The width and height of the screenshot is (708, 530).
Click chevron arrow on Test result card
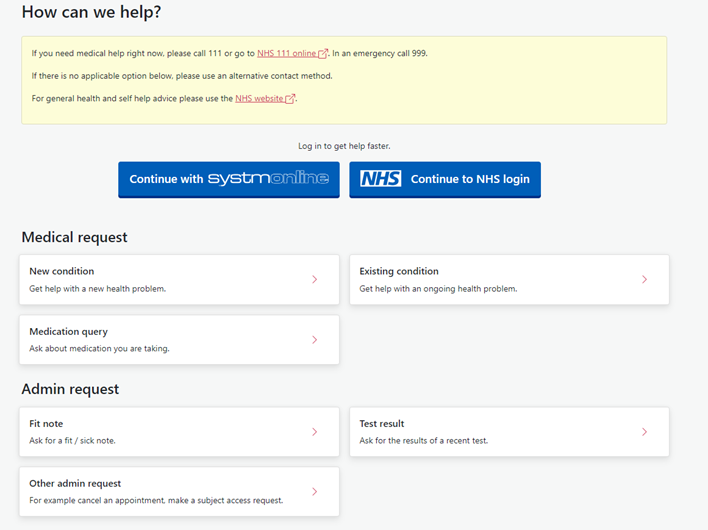645,432
